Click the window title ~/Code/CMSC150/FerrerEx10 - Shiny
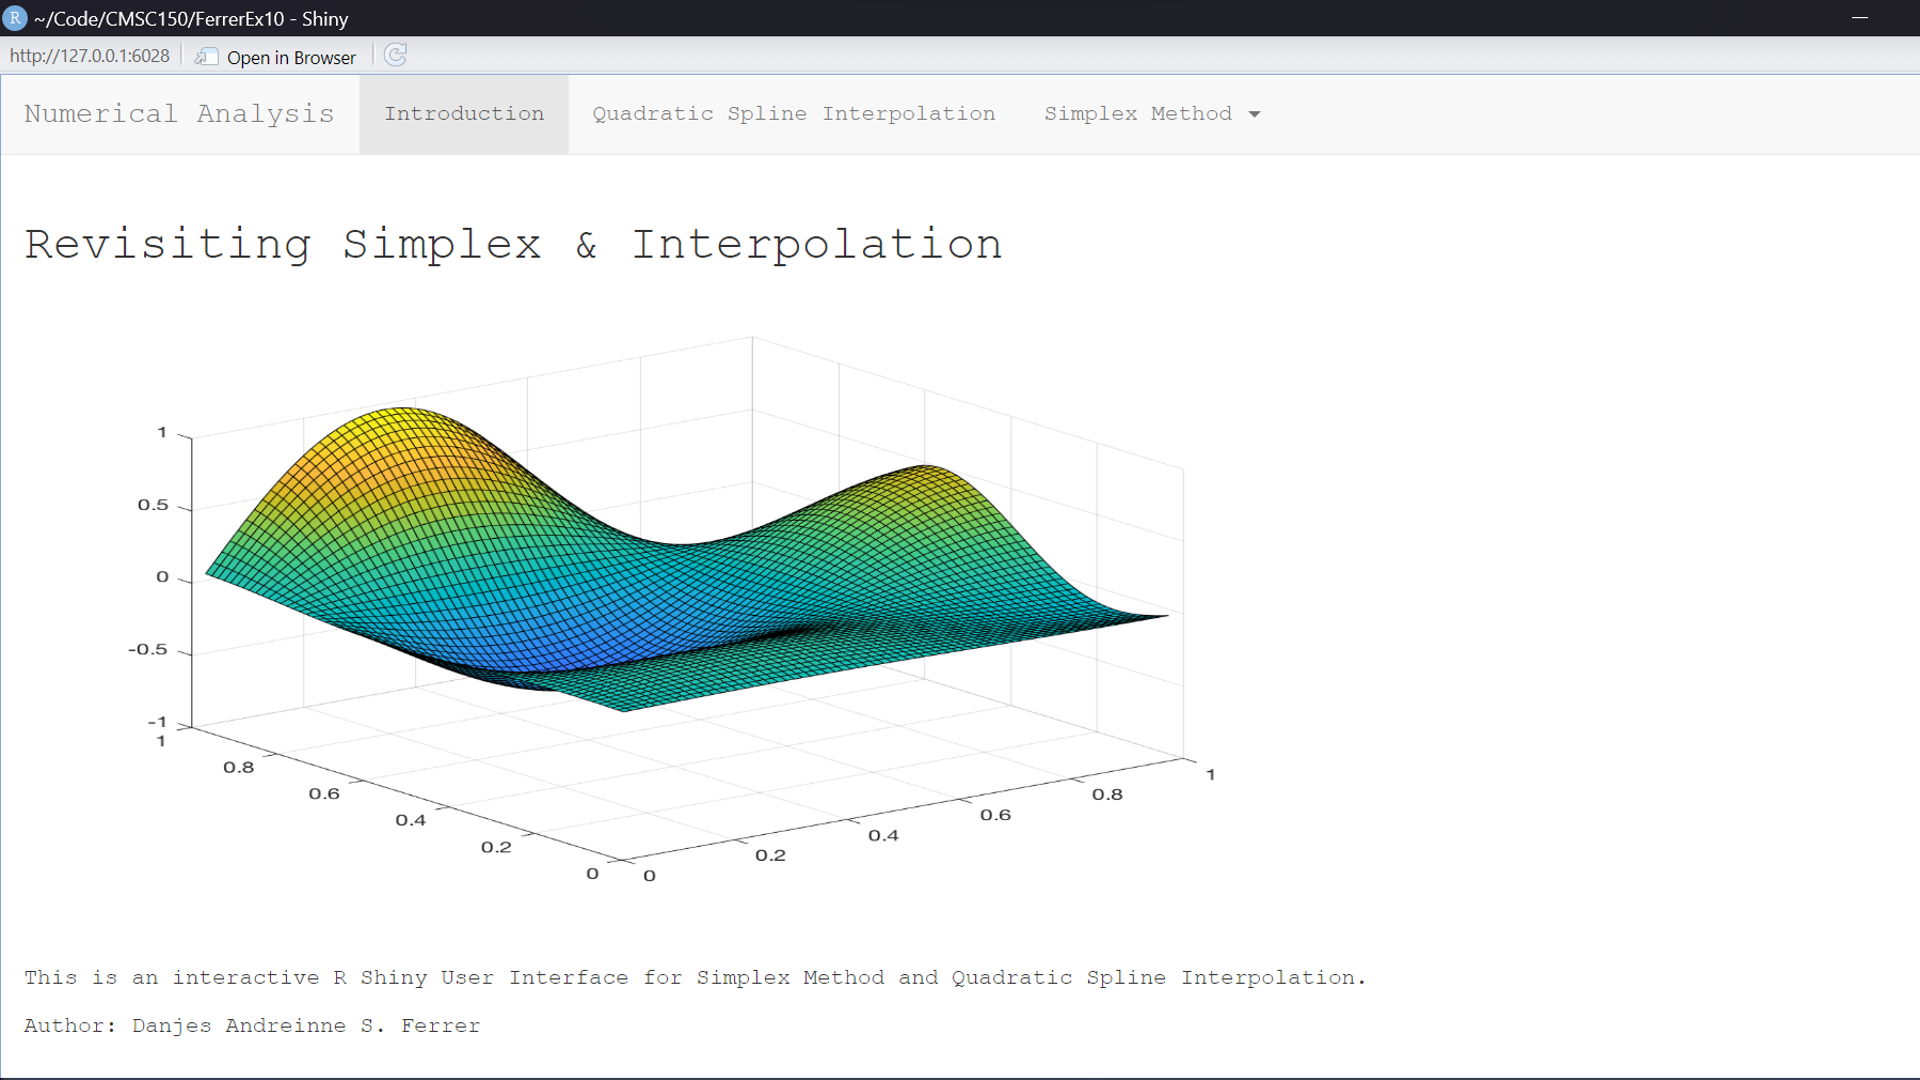This screenshot has width=1920, height=1080. 191,19
